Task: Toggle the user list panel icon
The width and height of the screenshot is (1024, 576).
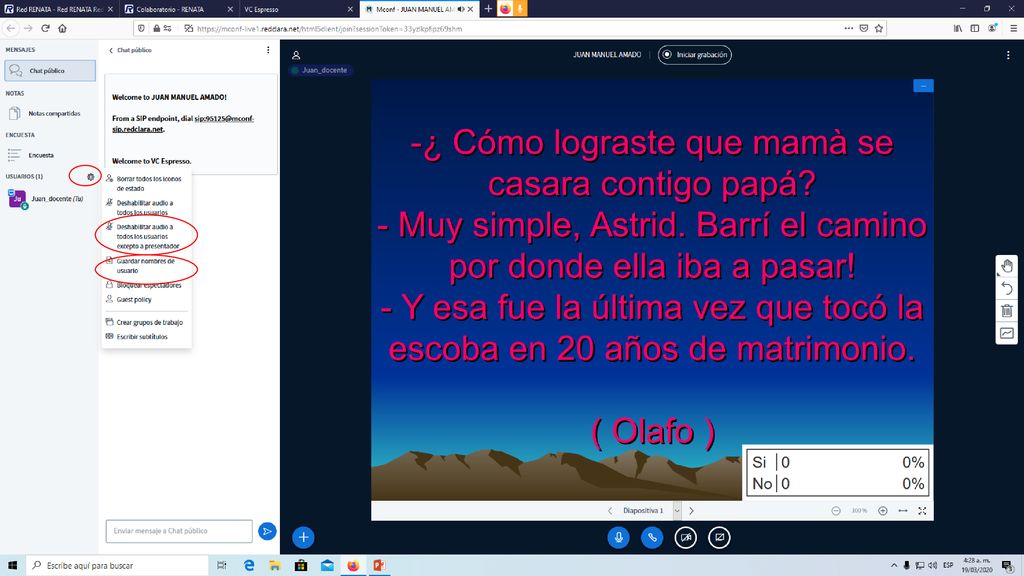Action: pyautogui.click(x=296, y=55)
